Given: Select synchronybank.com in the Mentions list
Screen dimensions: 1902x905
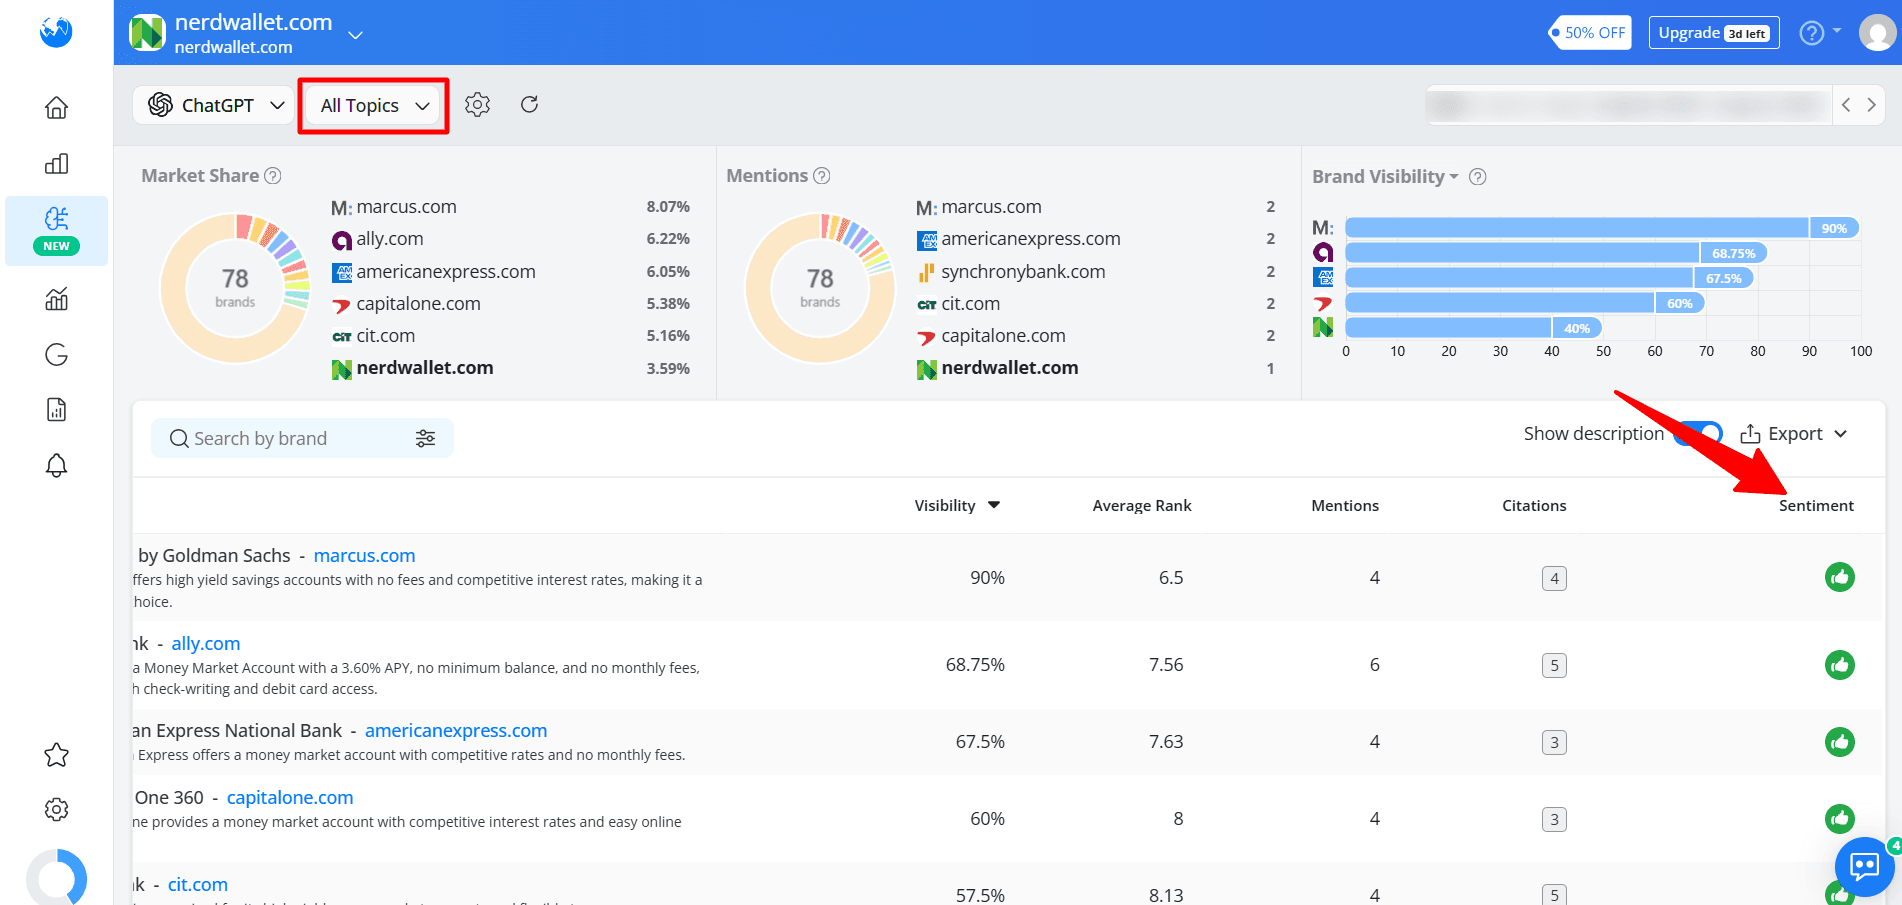Looking at the screenshot, I should point(1023,272).
